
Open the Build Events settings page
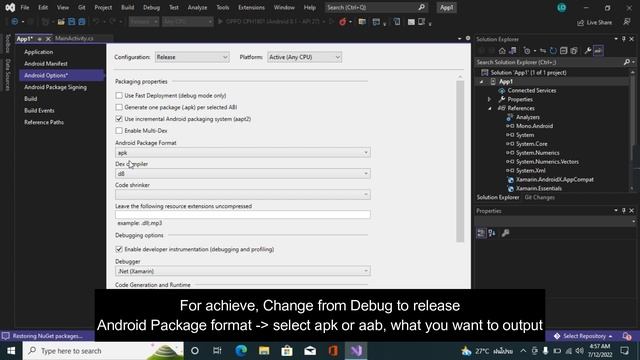(39, 110)
